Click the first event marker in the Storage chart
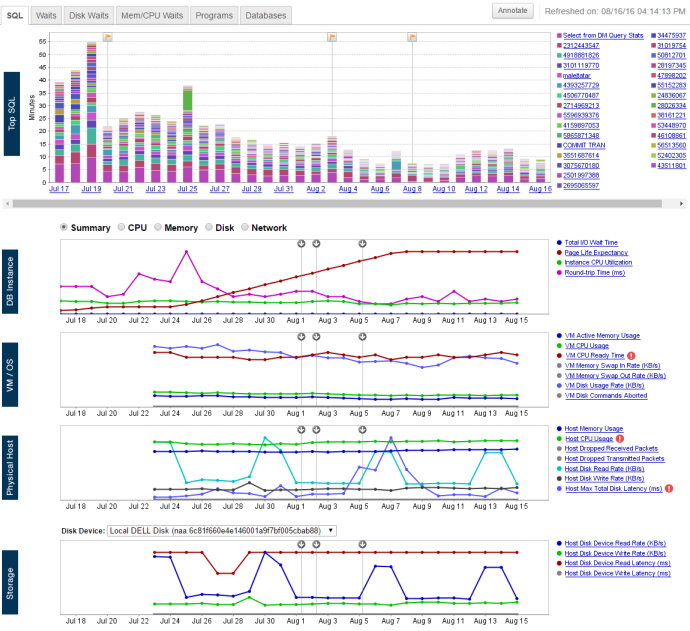690x631 pixels. (302, 545)
